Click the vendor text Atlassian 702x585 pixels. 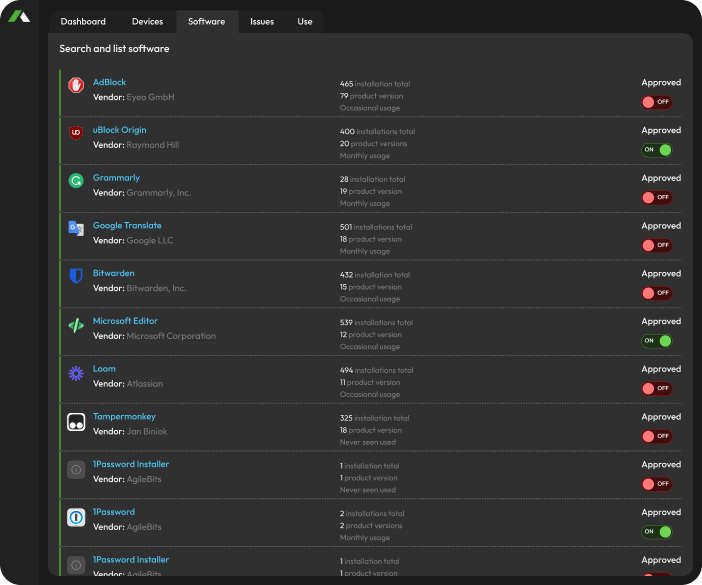(x=145, y=384)
